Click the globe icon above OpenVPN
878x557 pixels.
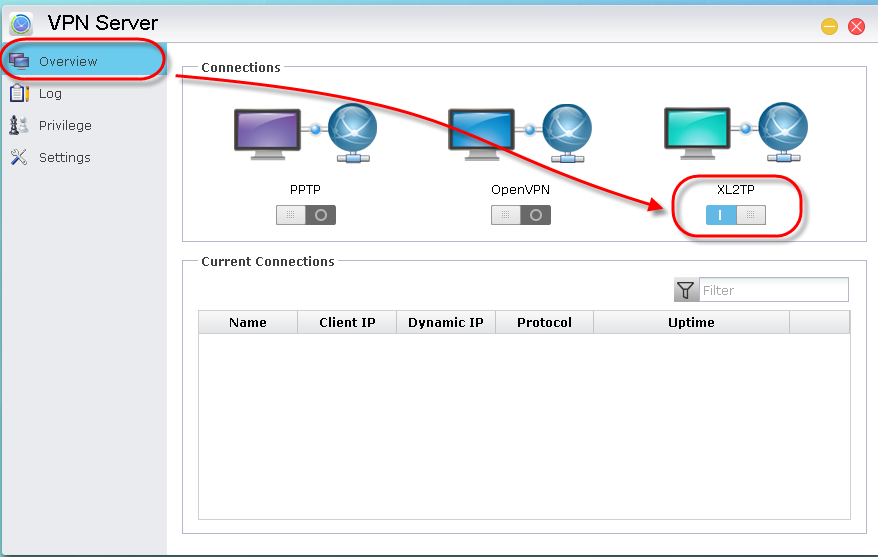(x=567, y=133)
